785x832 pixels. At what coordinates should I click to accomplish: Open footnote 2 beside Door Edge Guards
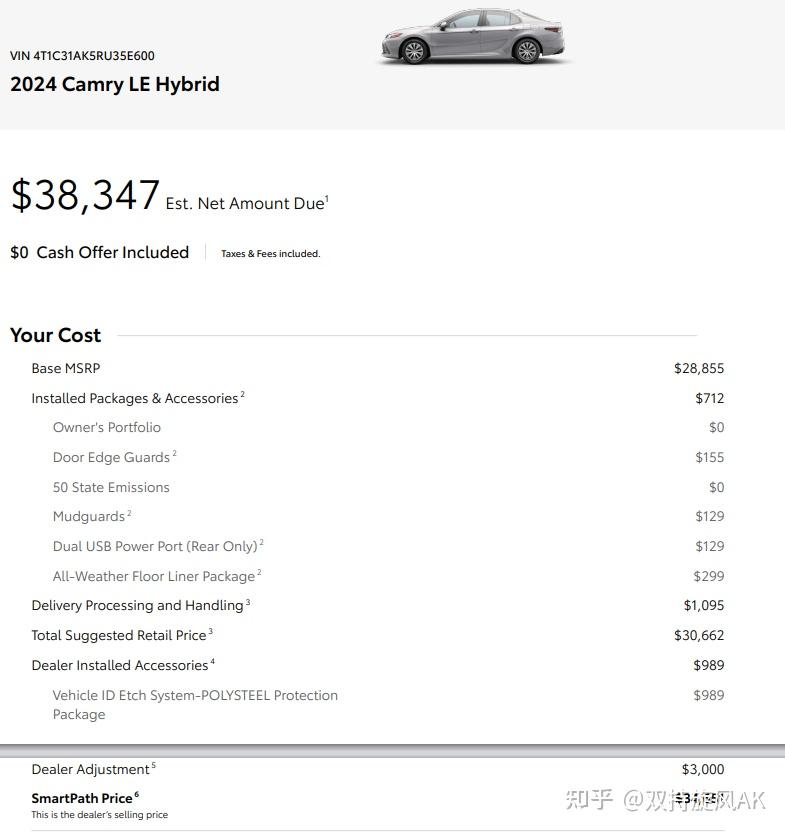pos(175,453)
